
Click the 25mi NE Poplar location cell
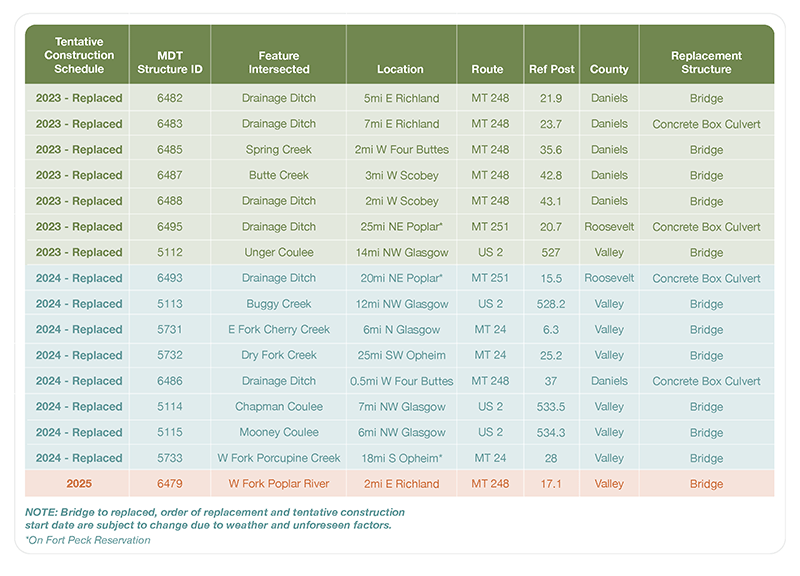pos(400,226)
